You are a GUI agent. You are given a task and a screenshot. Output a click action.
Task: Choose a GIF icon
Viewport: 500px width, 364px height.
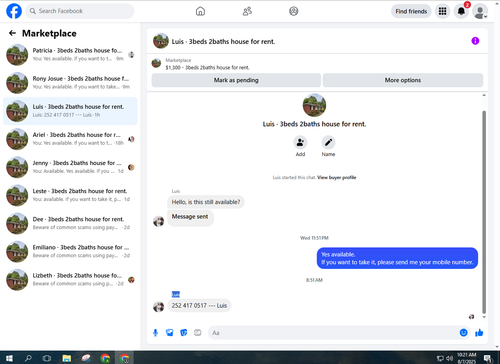click(198, 333)
